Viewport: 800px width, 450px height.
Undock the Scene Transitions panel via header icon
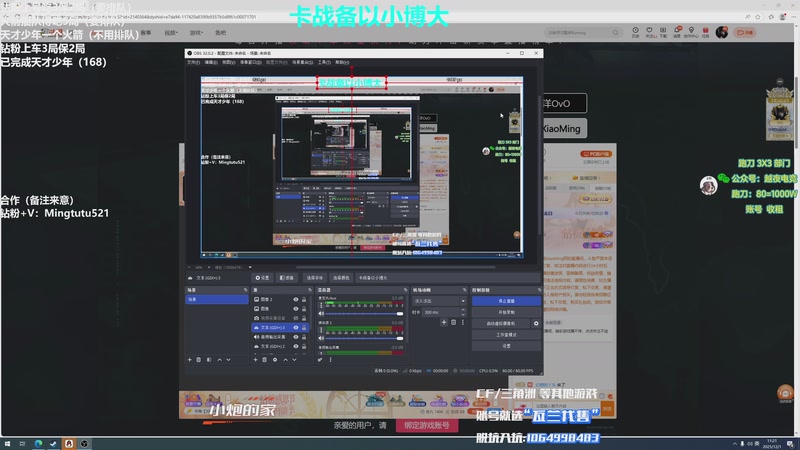click(464, 290)
